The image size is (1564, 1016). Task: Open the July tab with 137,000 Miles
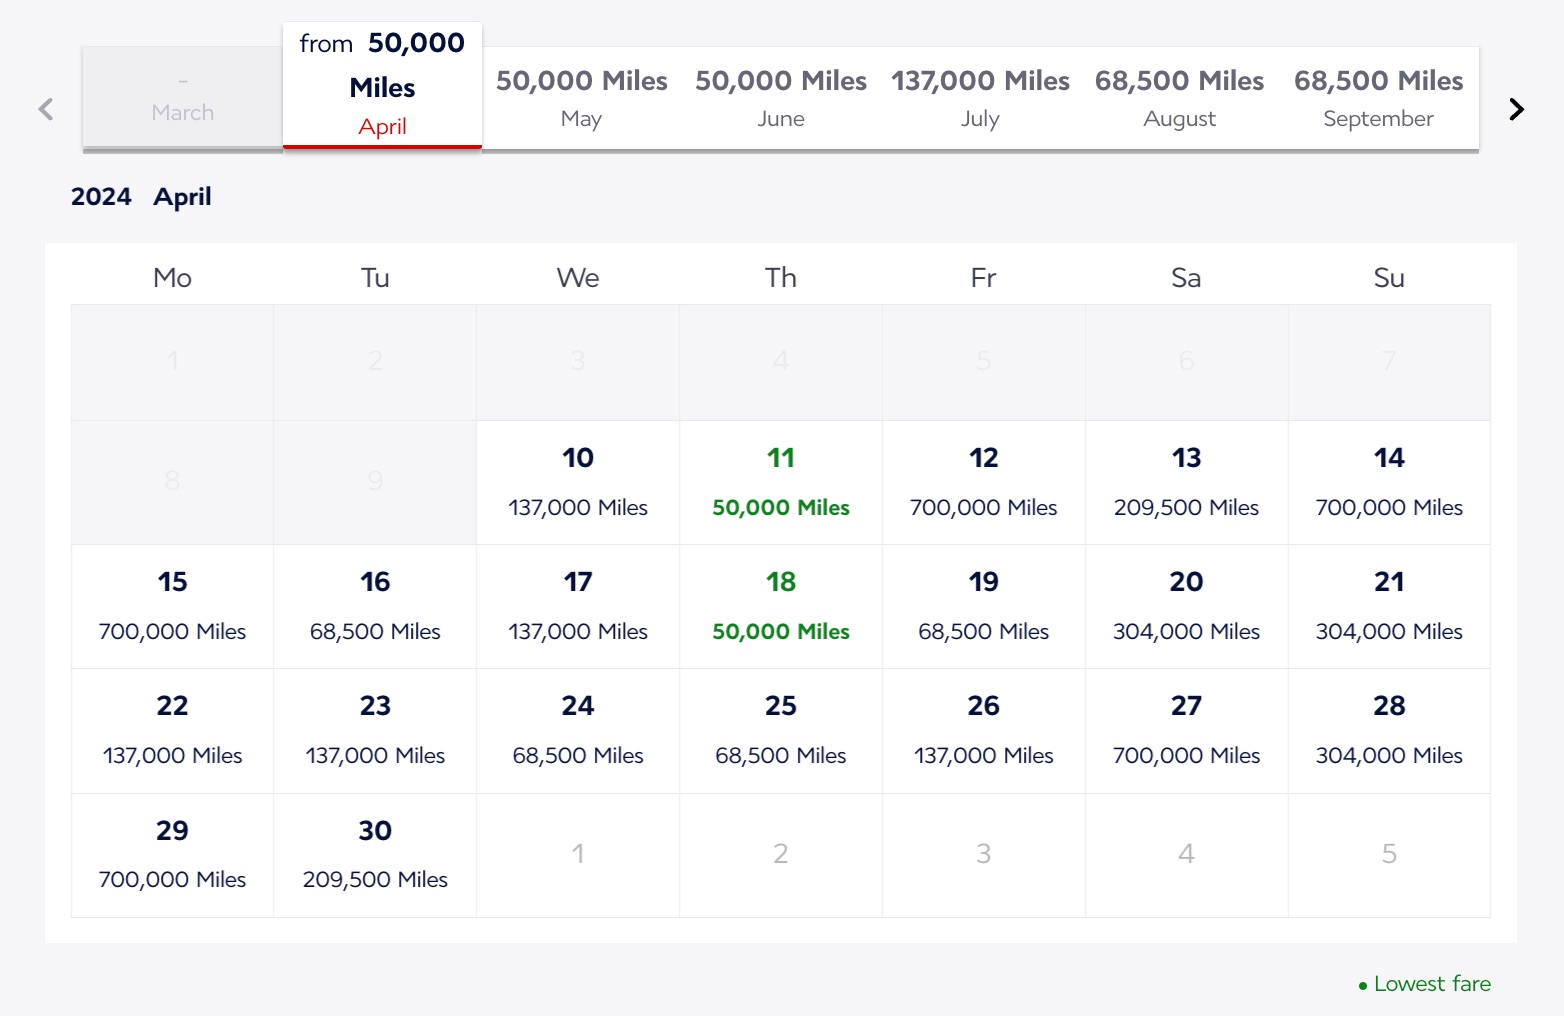980,98
